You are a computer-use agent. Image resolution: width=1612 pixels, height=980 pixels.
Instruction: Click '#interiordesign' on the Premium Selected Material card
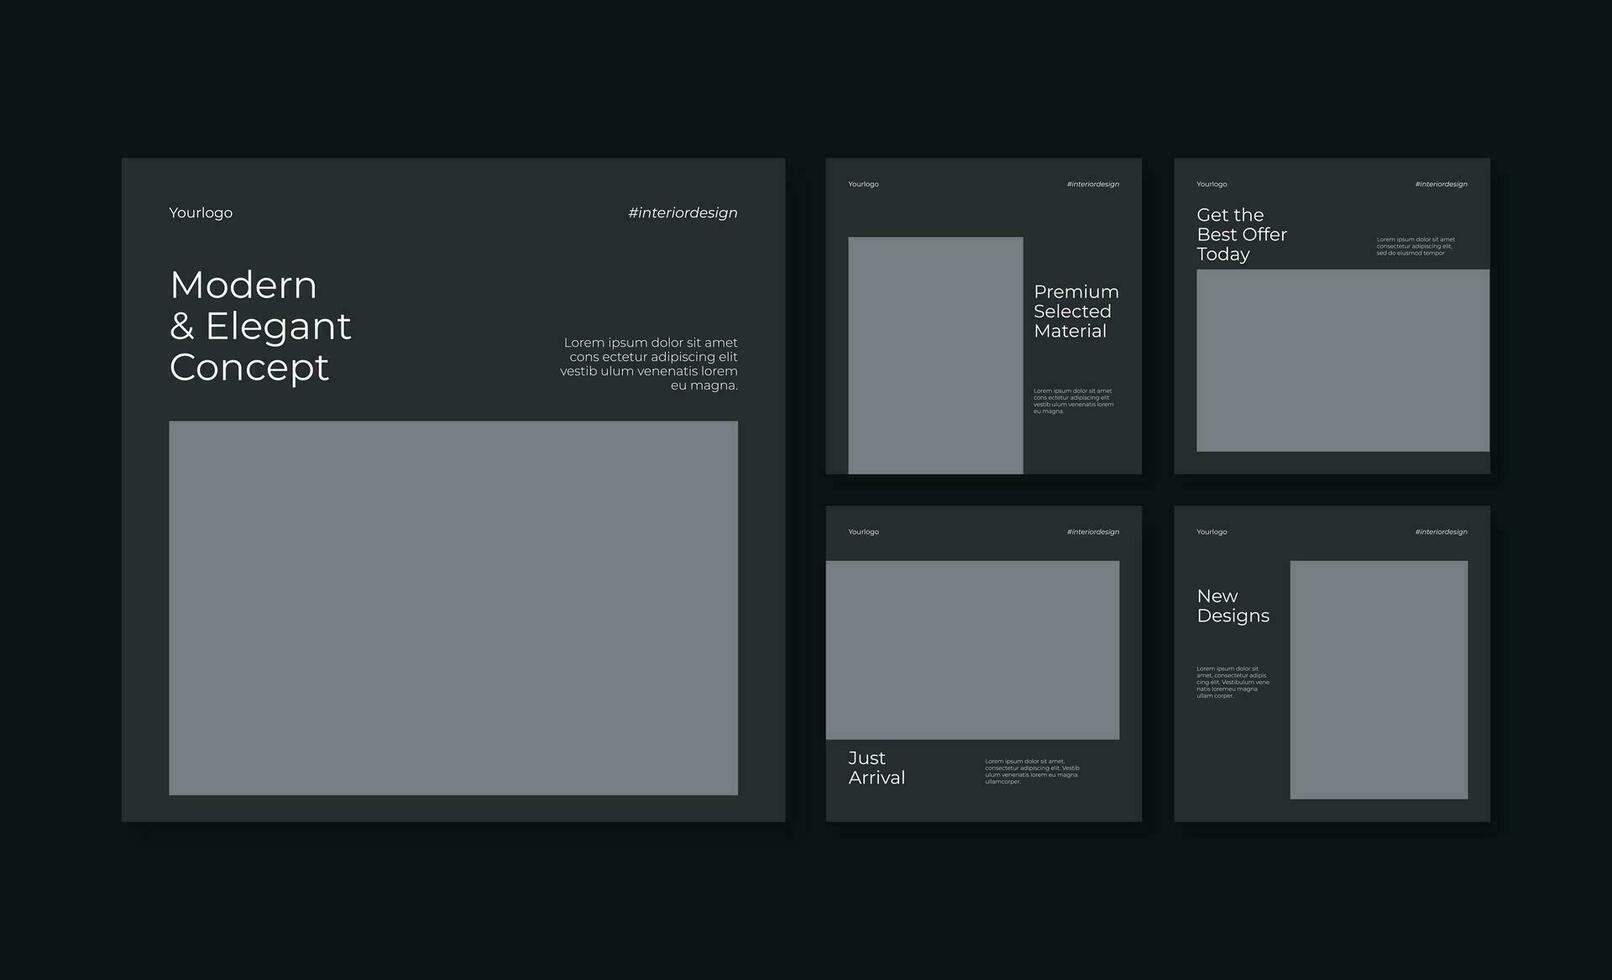(x=1093, y=184)
